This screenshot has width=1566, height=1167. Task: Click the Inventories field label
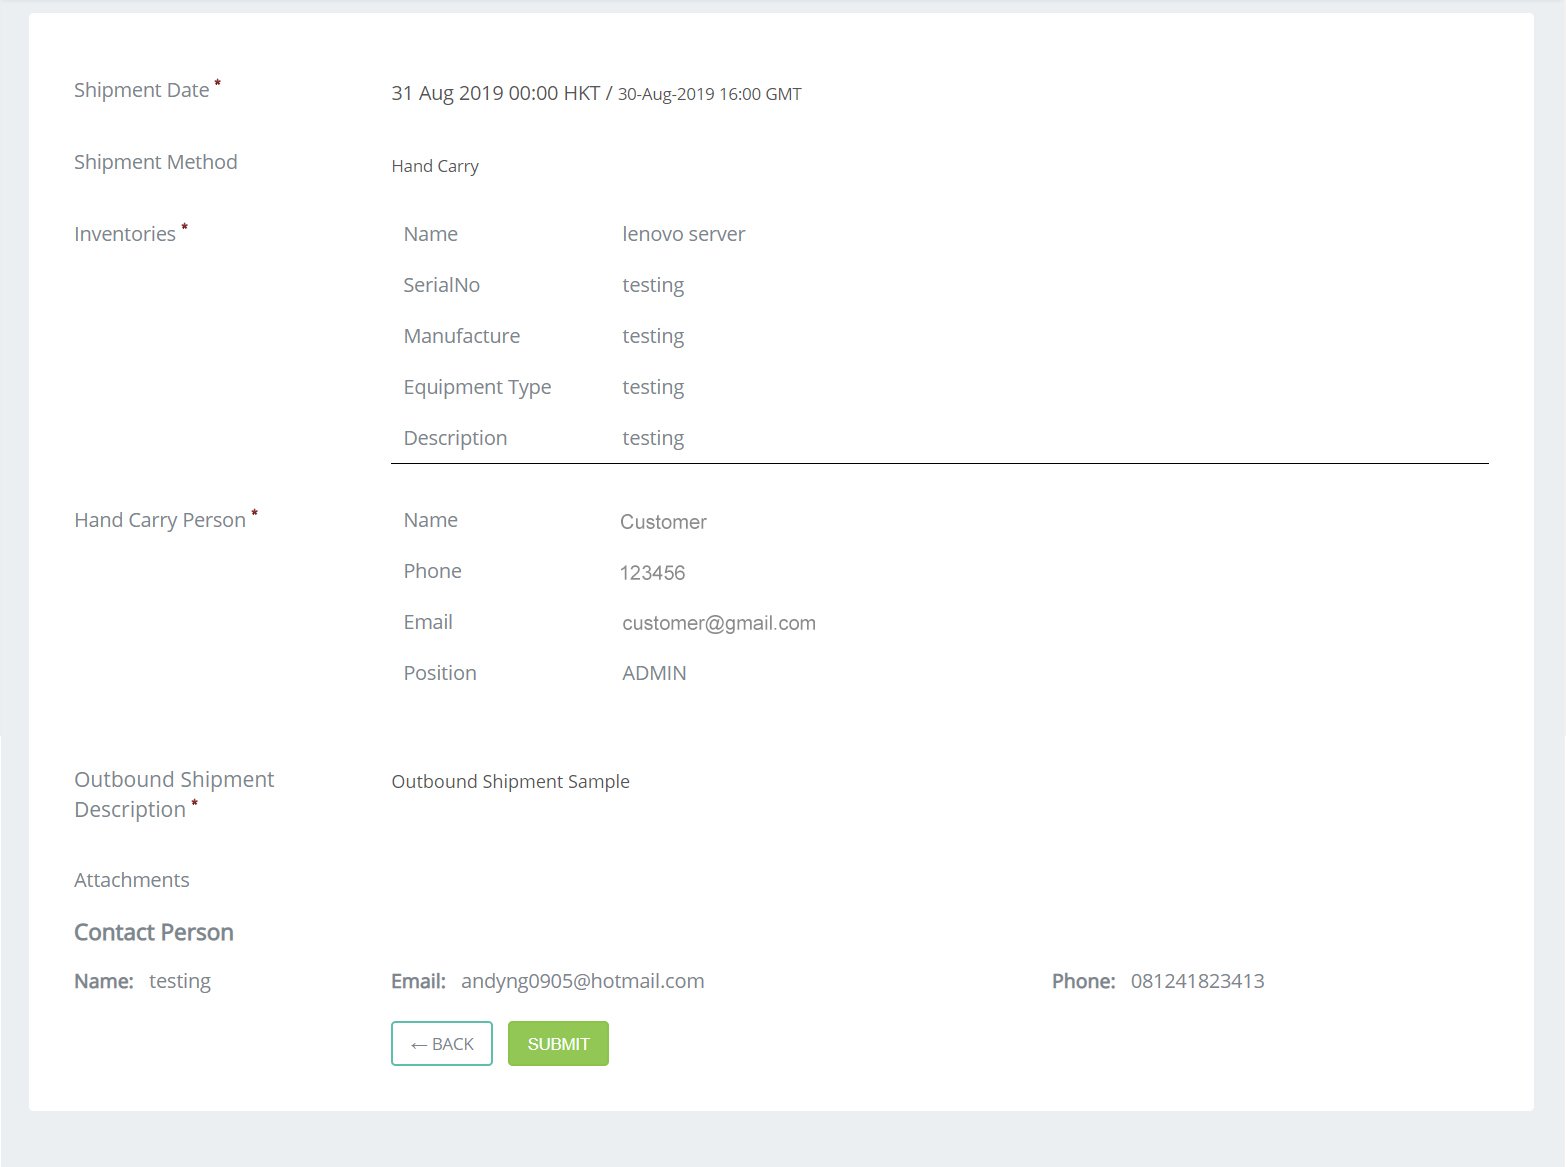click(125, 234)
